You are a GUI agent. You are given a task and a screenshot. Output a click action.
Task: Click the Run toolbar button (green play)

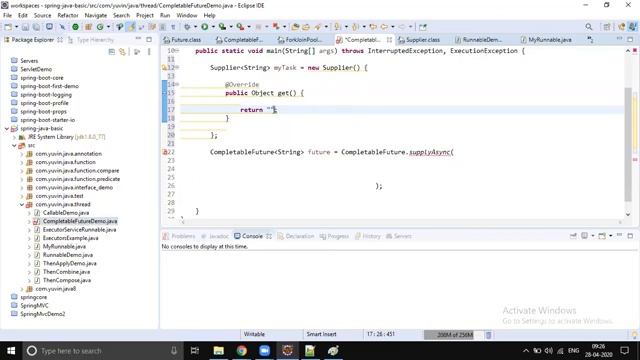tap(204, 27)
